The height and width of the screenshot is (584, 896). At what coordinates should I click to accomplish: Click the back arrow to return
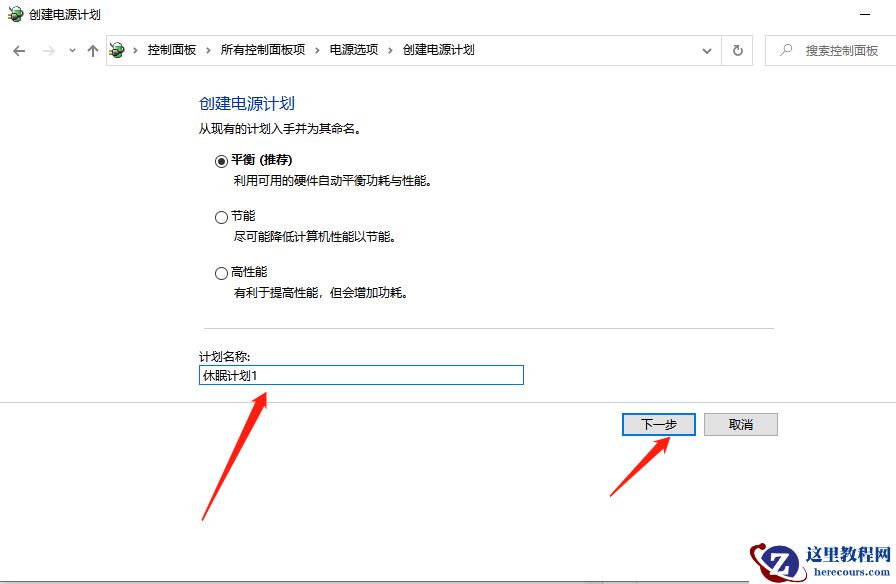coord(18,50)
